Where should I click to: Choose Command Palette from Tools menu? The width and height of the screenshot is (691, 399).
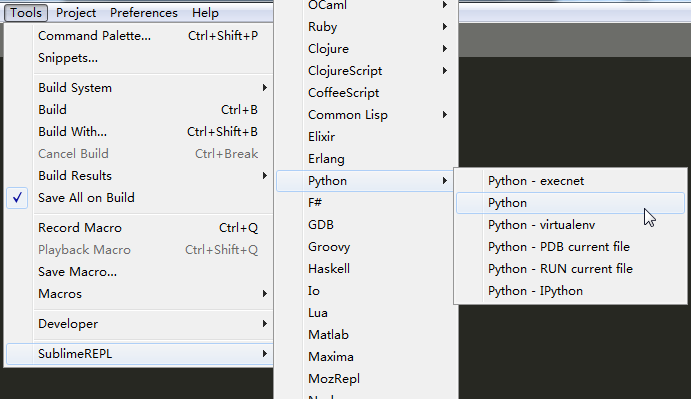[x=139, y=36]
